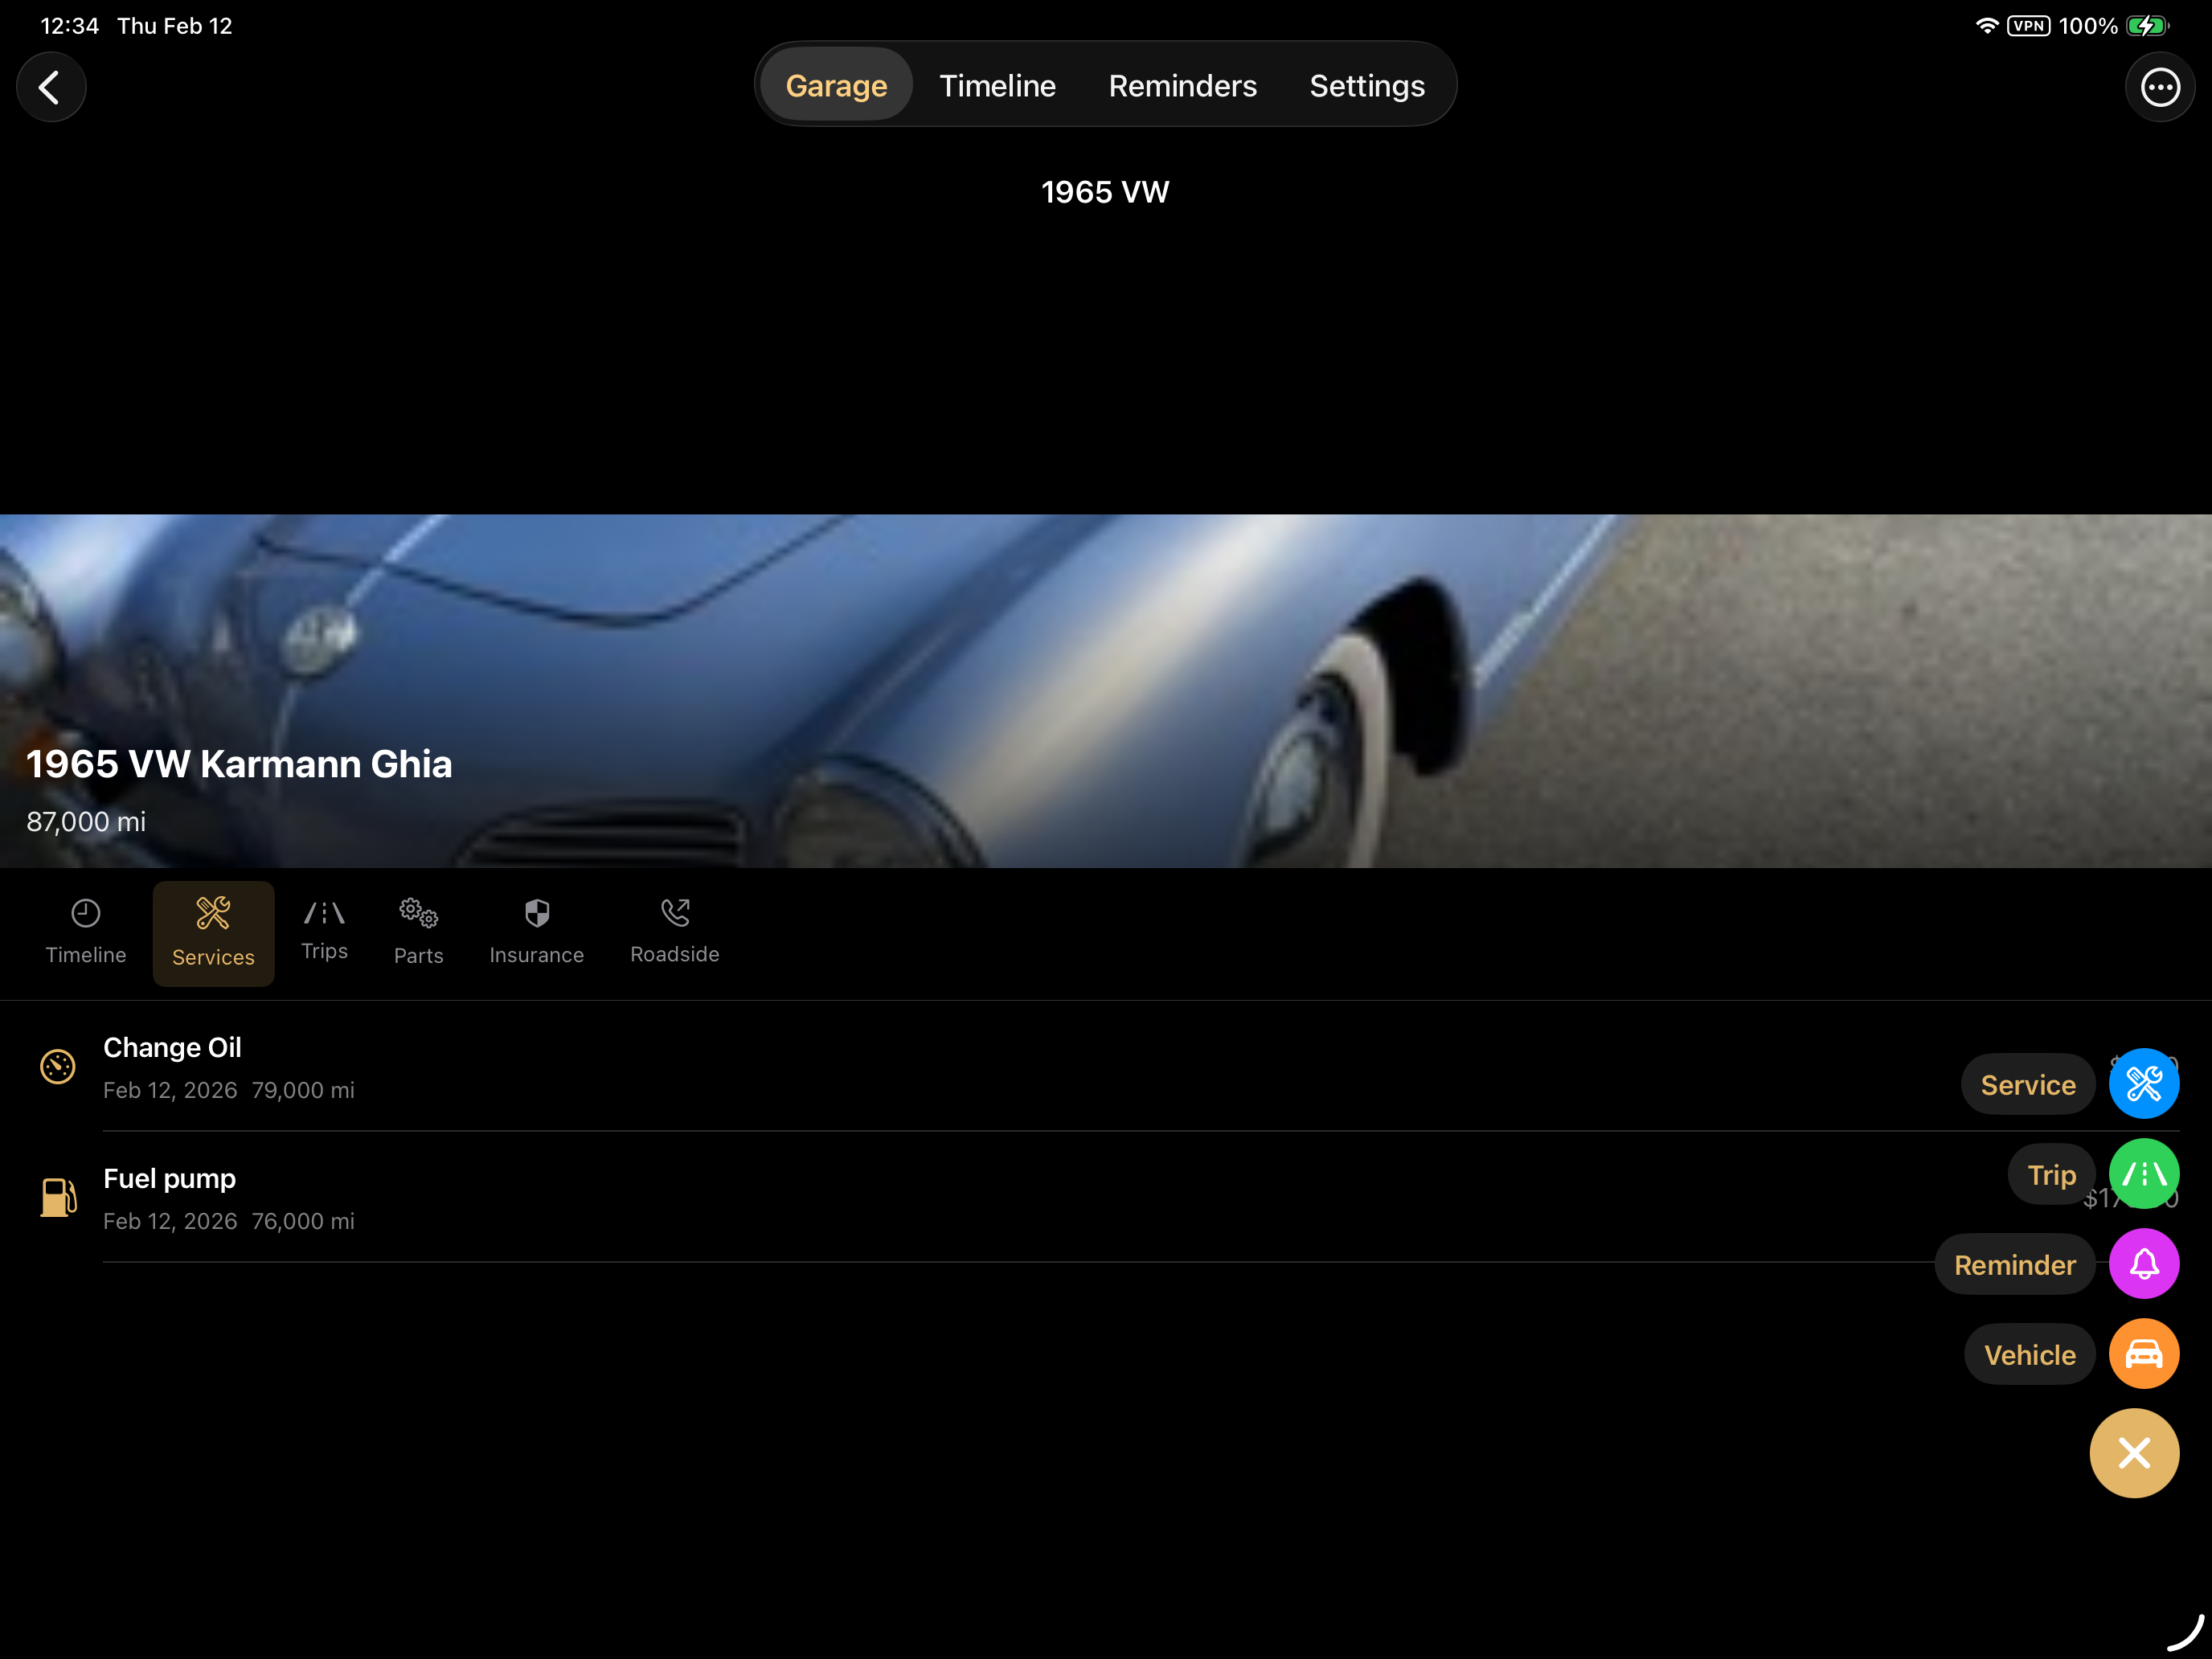Viewport: 2212px width, 1659px height.
Task: Click the 1965 VW Karmann Ghia title
Action: 239,764
